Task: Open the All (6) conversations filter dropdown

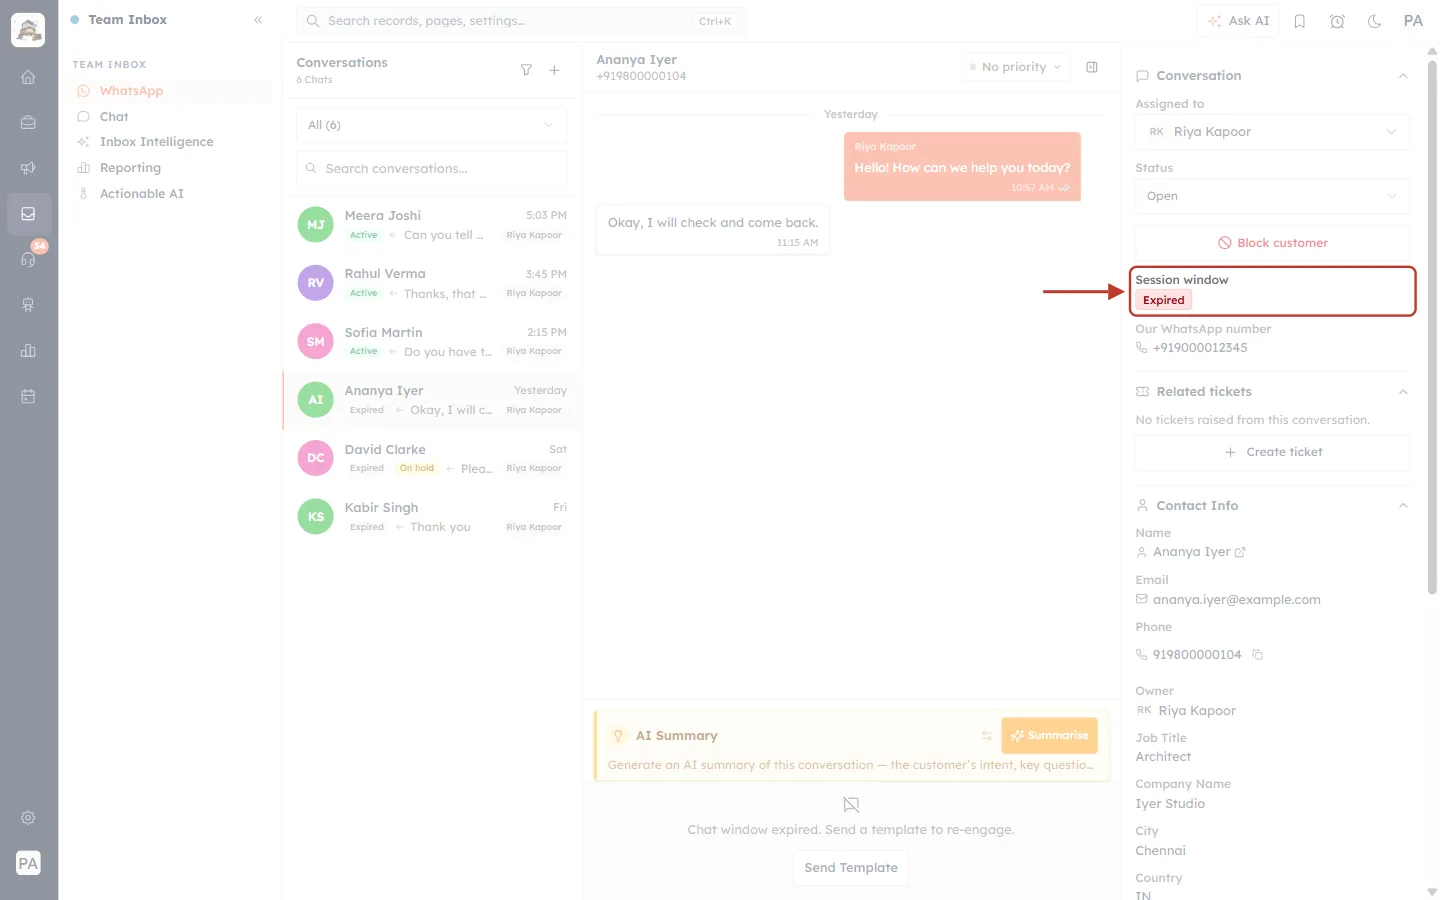Action: pos(431,125)
